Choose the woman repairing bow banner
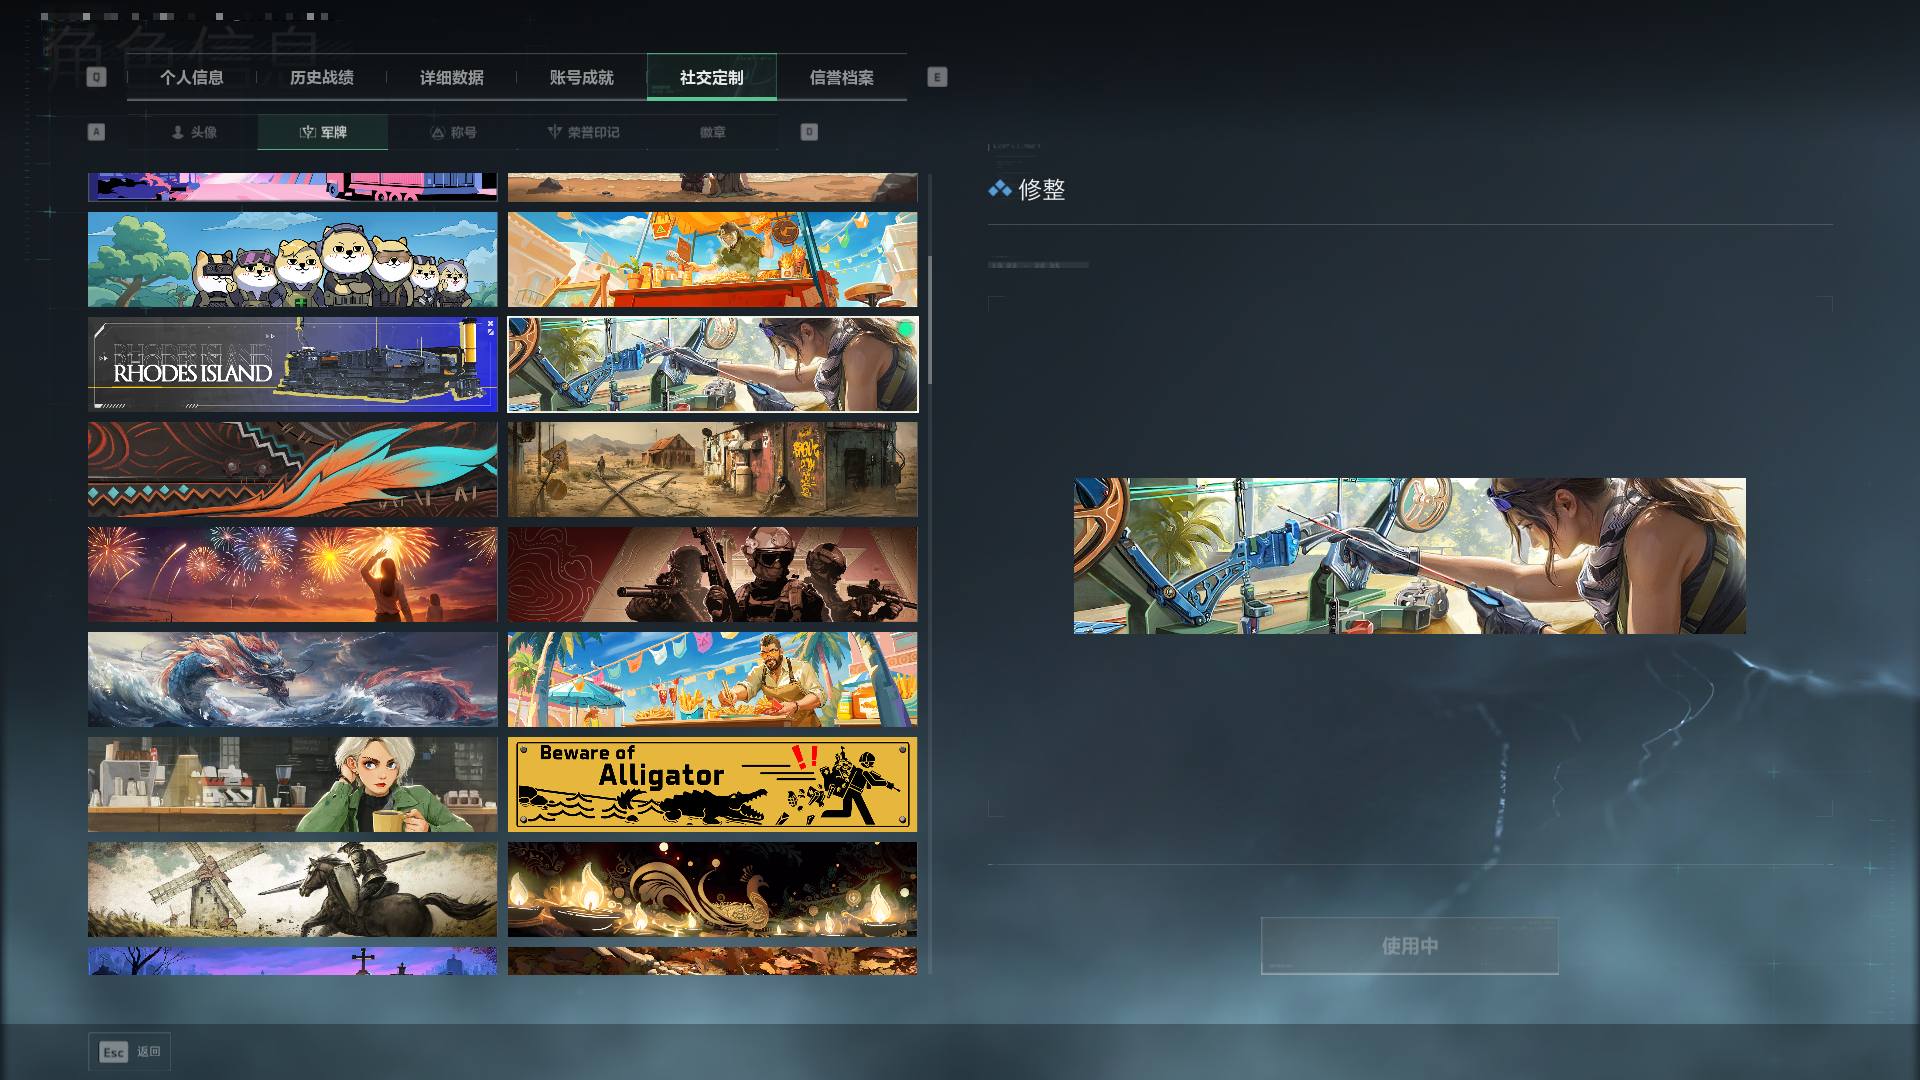The width and height of the screenshot is (1920, 1080). pyautogui.click(x=712, y=364)
